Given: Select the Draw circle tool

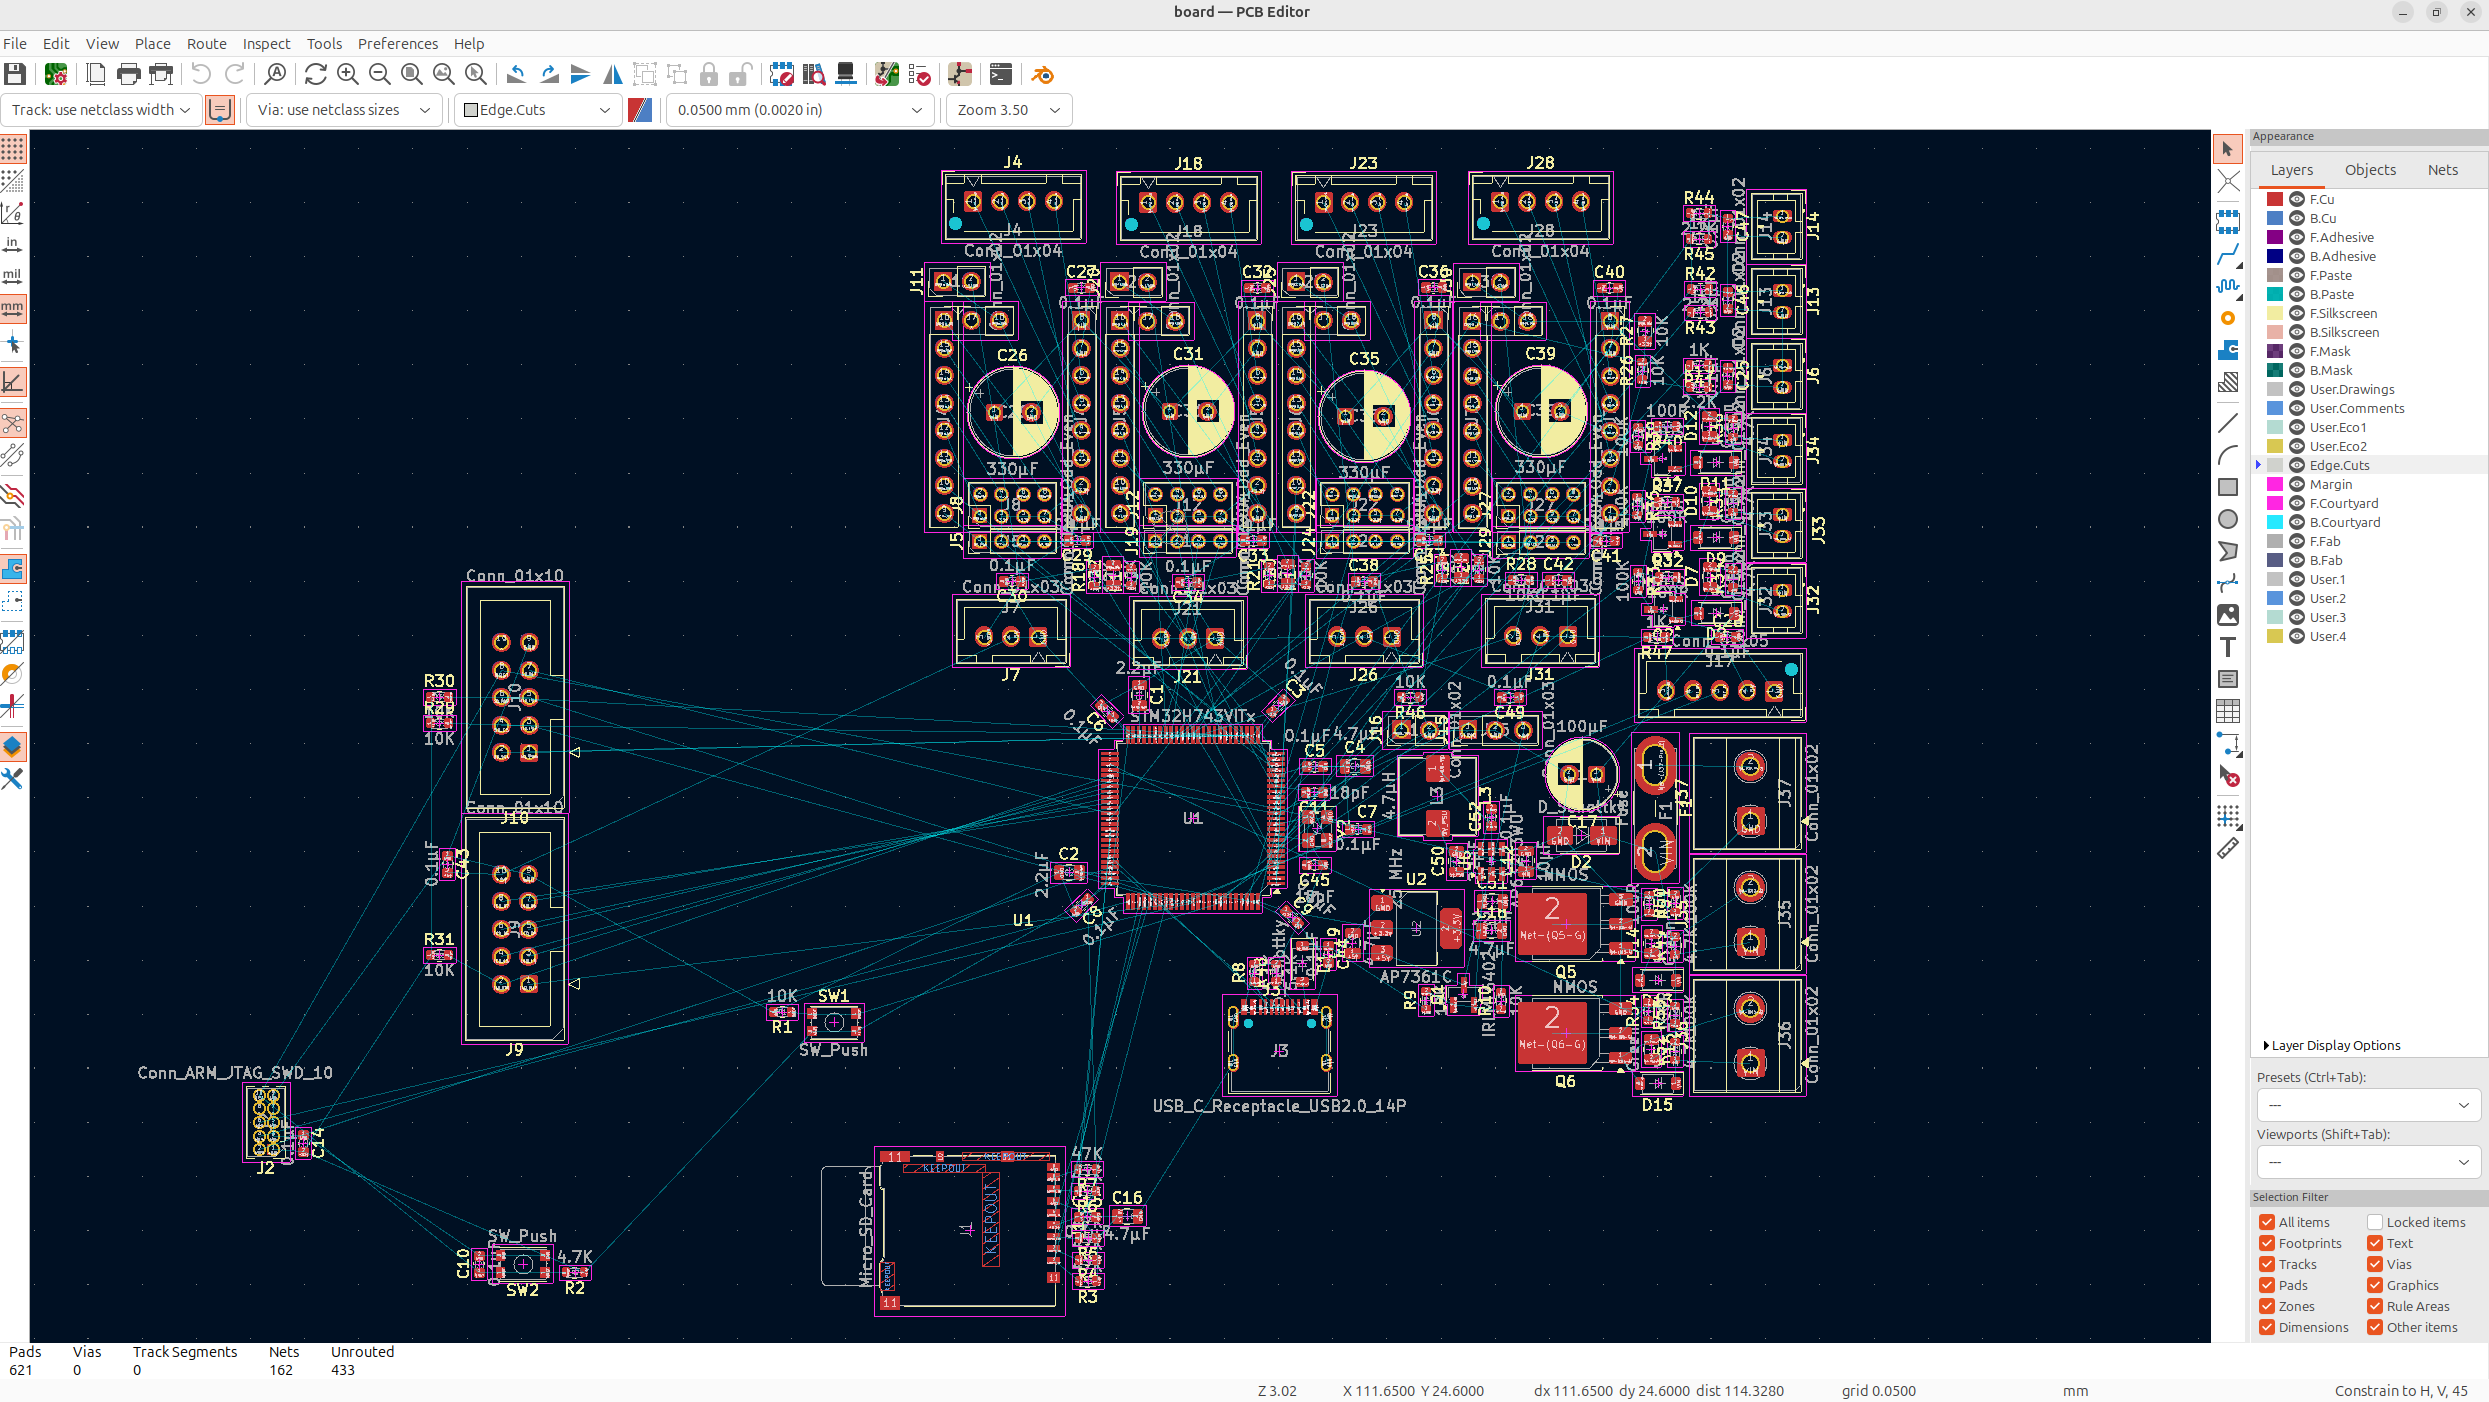Looking at the screenshot, I should pyautogui.click(x=2228, y=519).
